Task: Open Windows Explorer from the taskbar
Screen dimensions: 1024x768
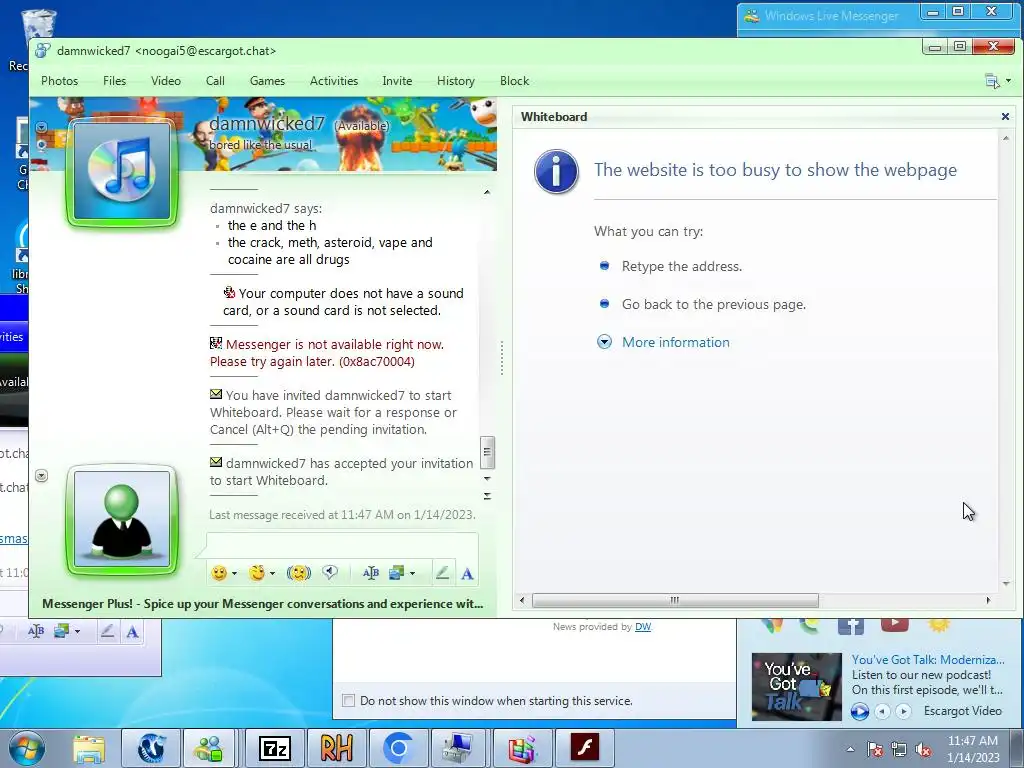Action: [89, 748]
